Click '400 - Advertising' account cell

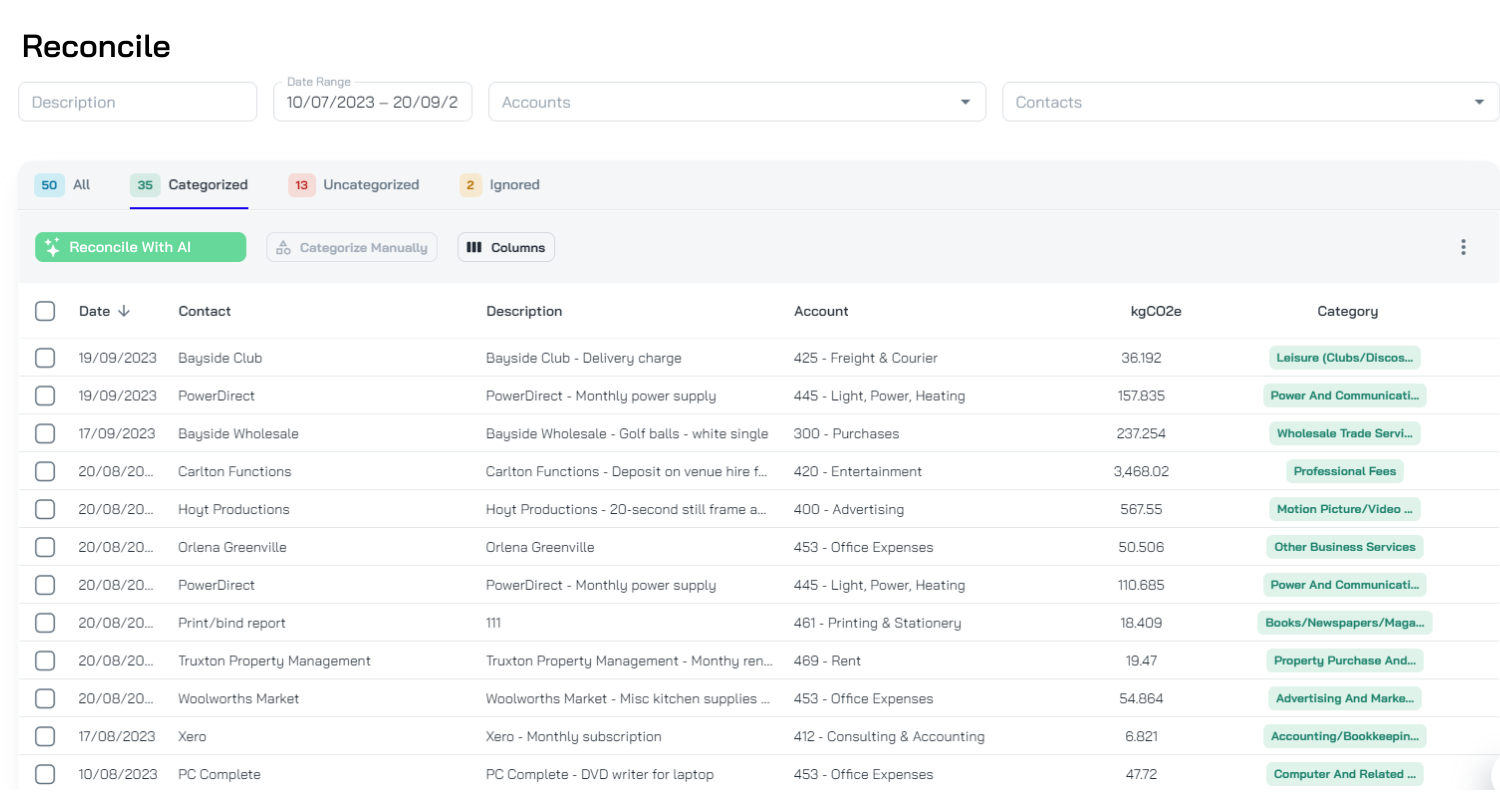pos(849,509)
